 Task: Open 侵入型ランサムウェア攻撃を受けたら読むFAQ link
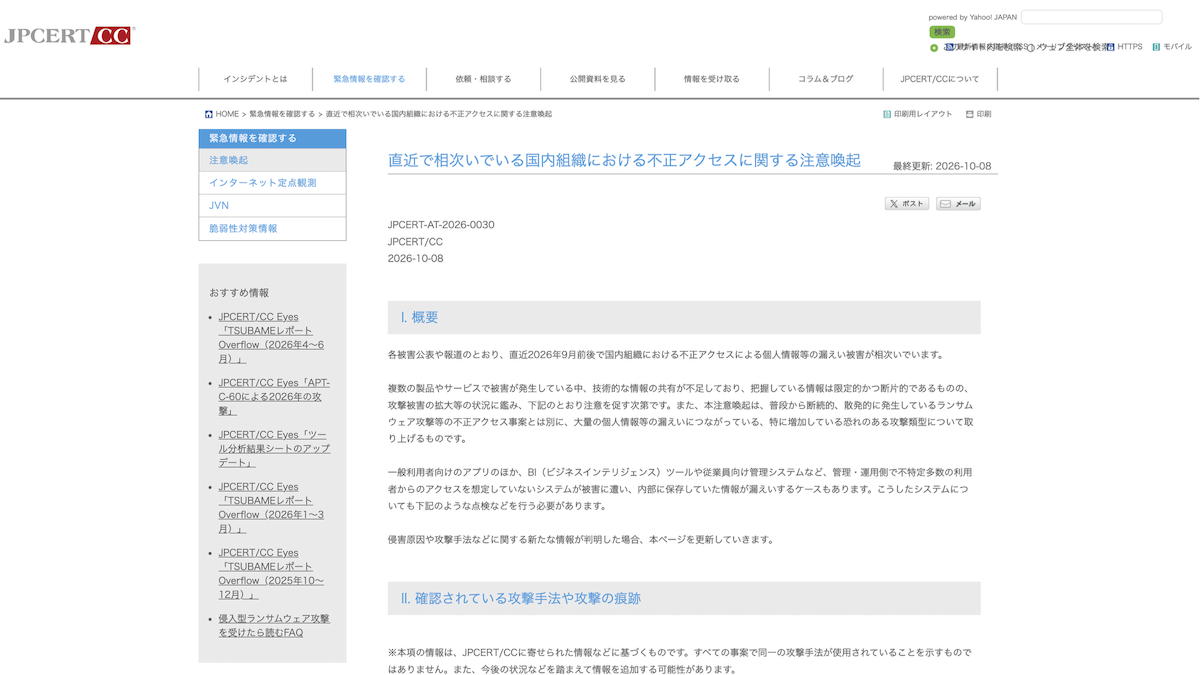point(274,625)
